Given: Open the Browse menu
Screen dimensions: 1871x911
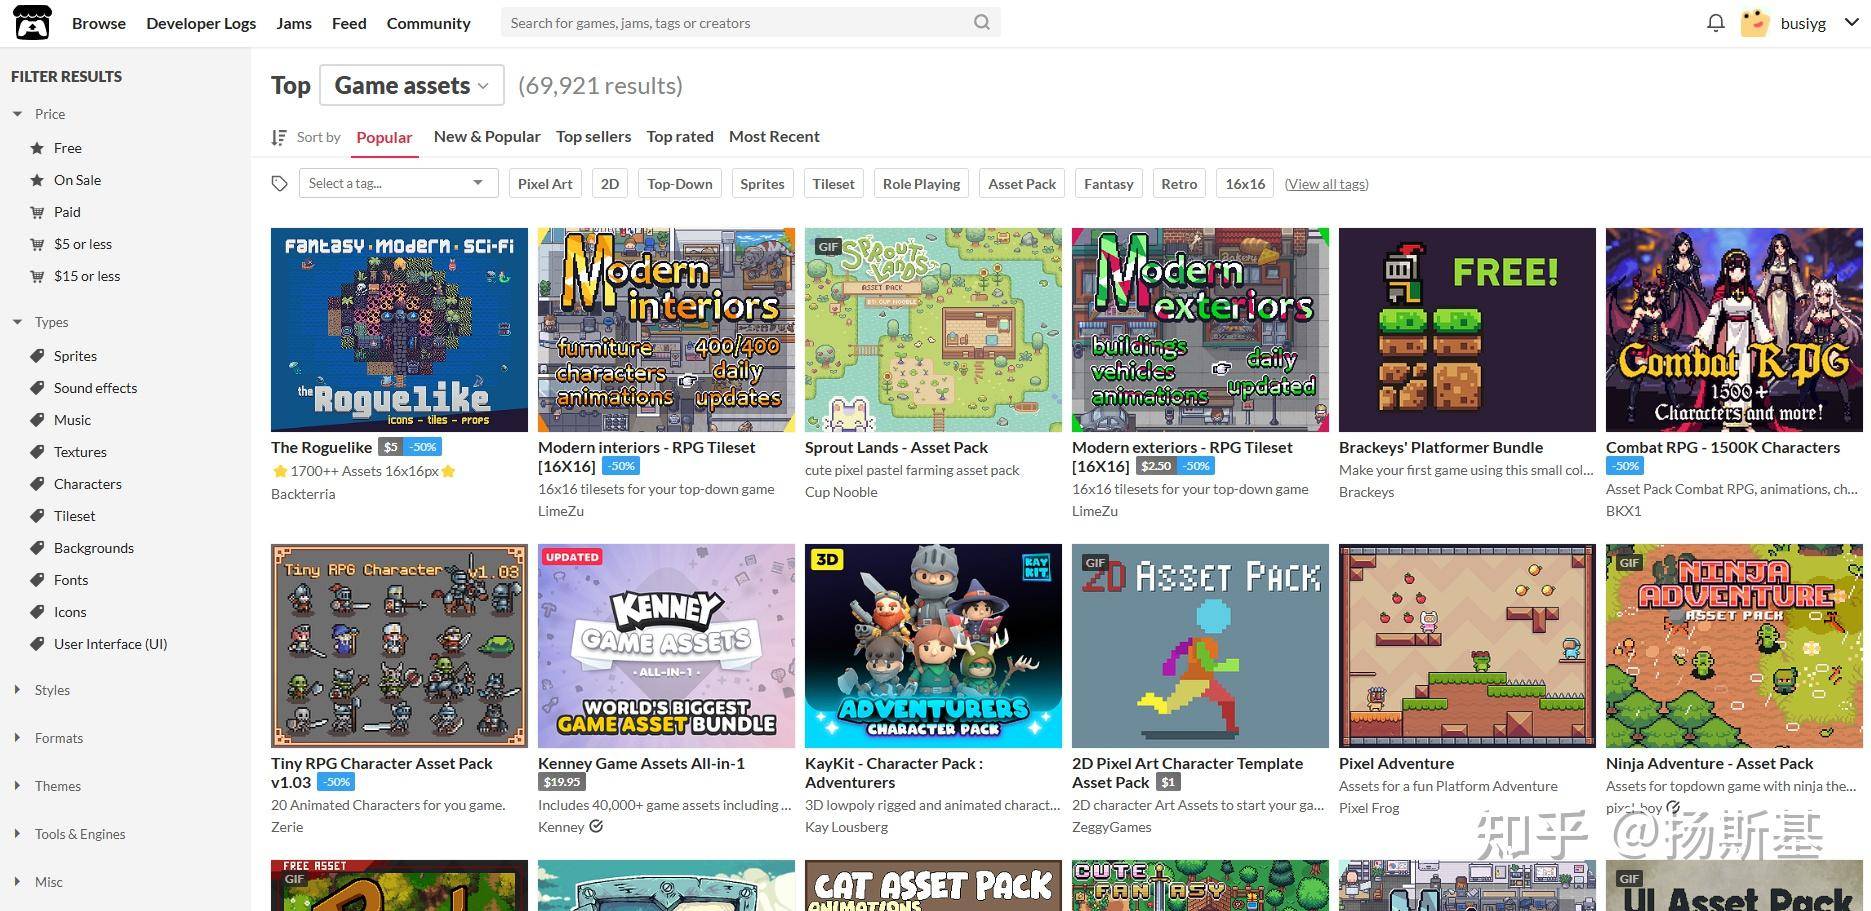Looking at the screenshot, I should pos(99,23).
